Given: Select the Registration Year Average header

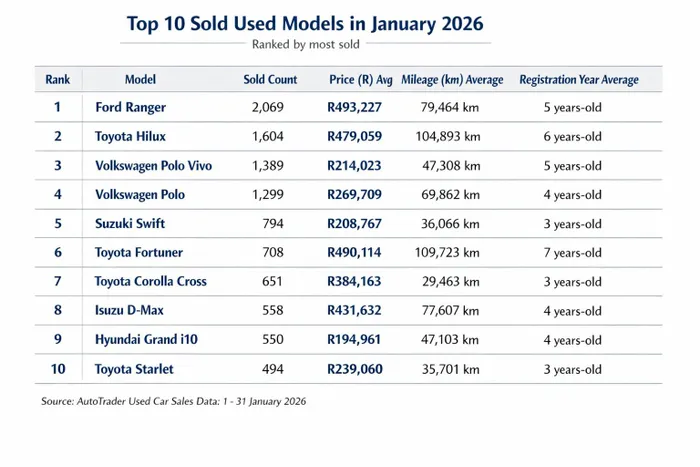Looking at the screenshot, I should 578,79.
